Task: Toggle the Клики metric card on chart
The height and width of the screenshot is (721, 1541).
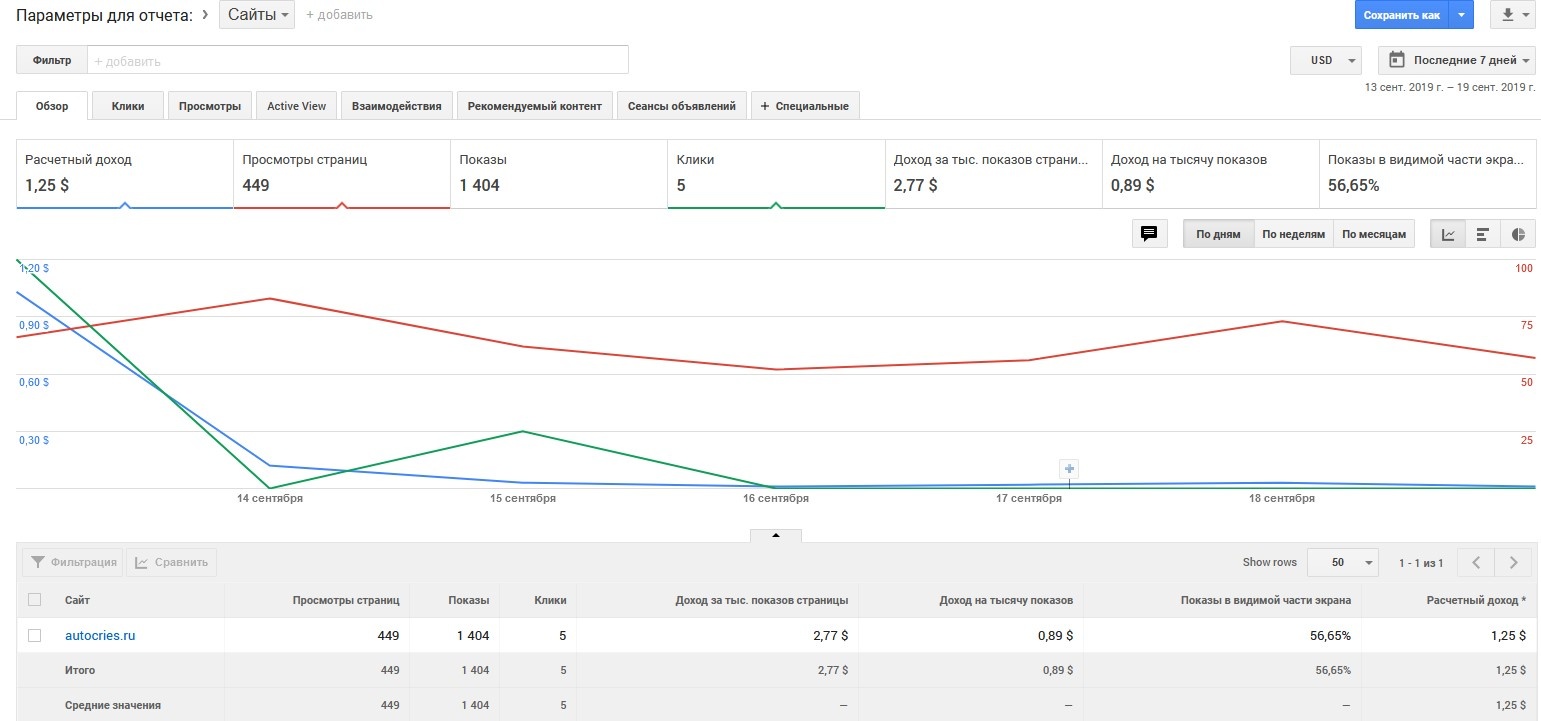Action: click(775, 173)
